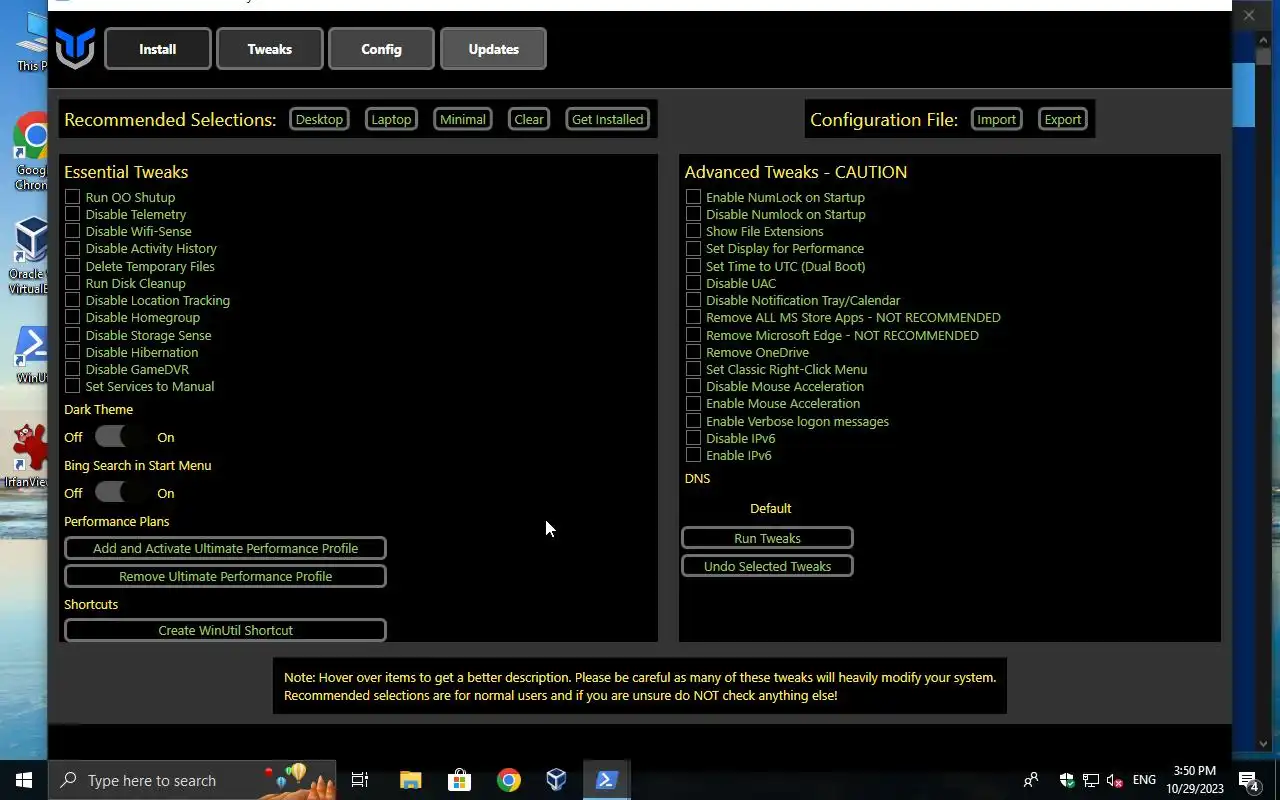1280x800 pixels.
Task: Switch to the Updates tab
Action: tap(493, 49)
